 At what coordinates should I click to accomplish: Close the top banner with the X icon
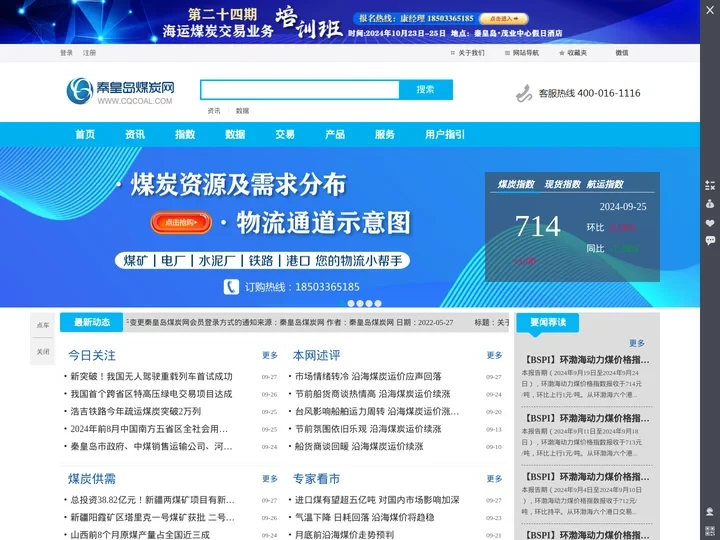(710, 10)
